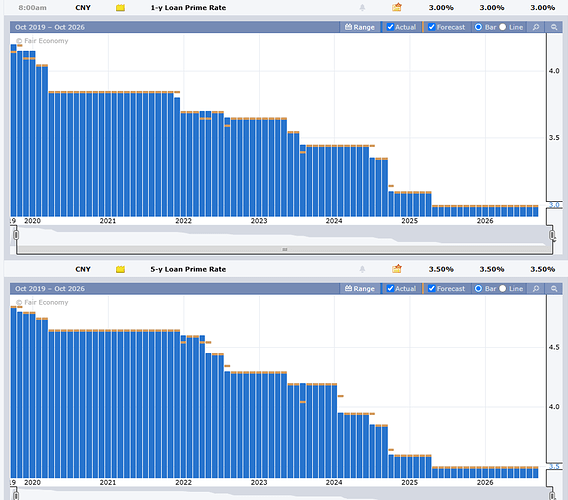The height and width of the screenshot is (500, 568).
Task: Click zoom-in magnifier in 5-y chart toolbar
Action: pos(536,289)
